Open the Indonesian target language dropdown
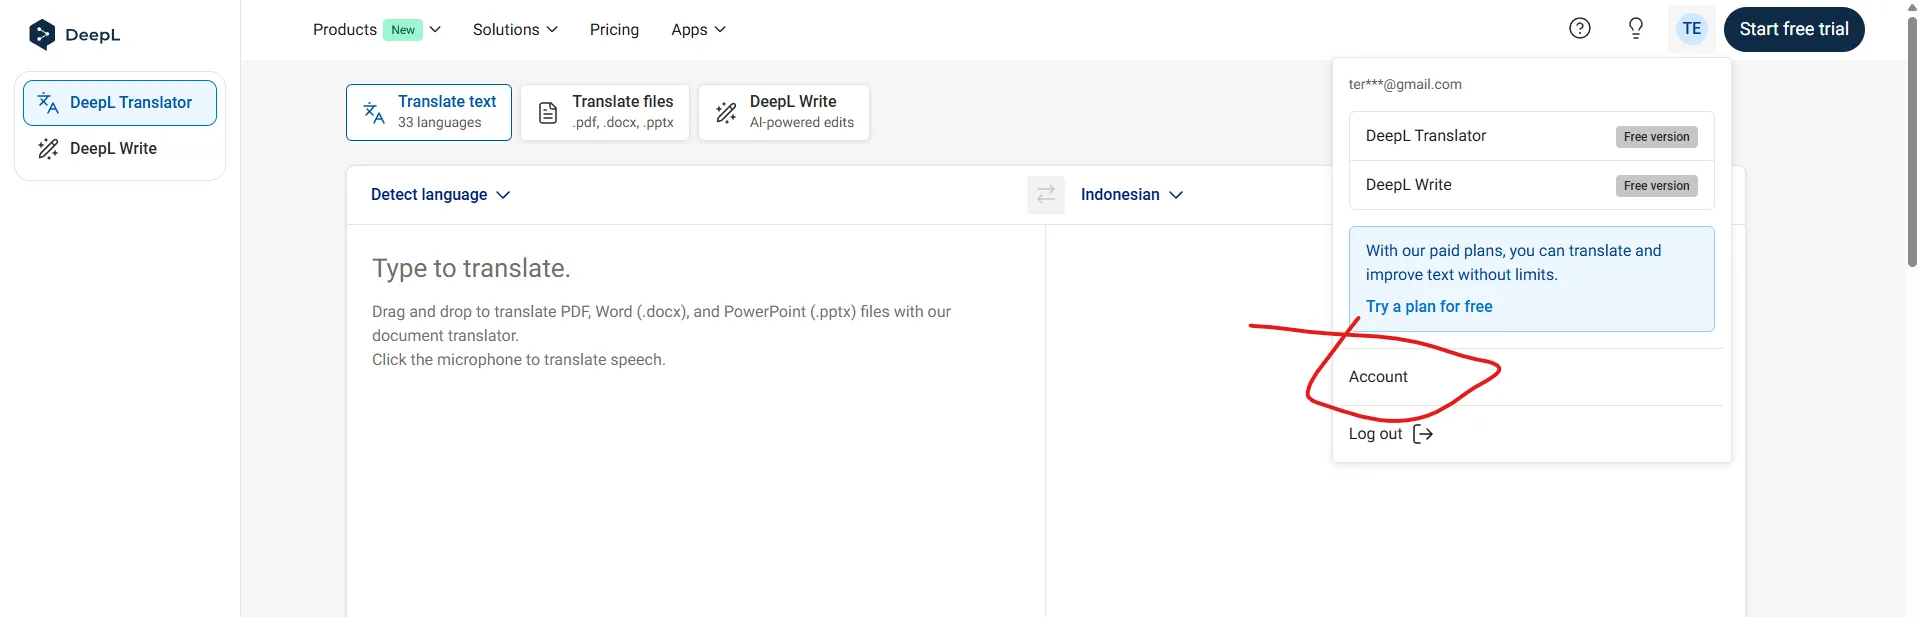The image size is (1919, 617). pos(1131,195)
